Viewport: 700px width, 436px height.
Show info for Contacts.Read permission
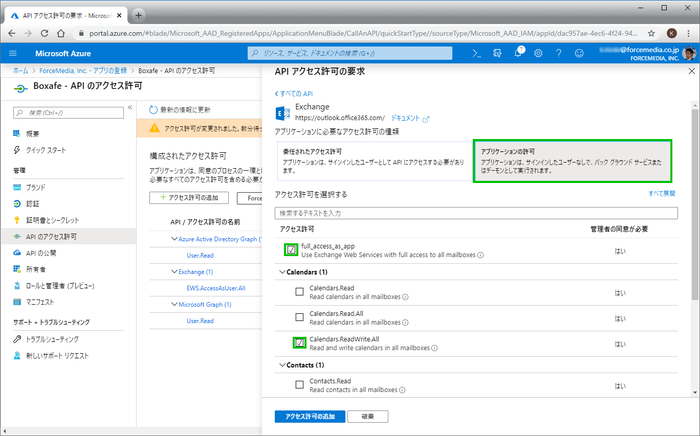point(402,390)
